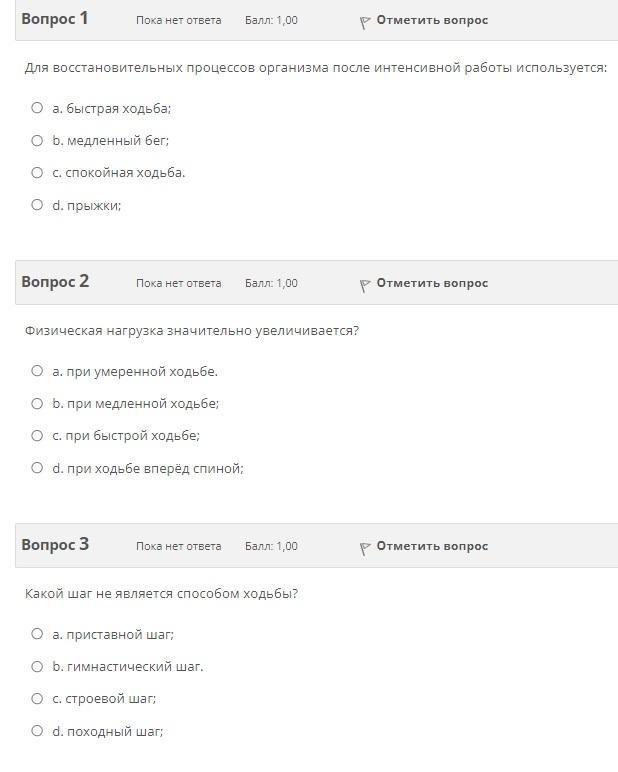The image size is (618, 772).
Task: Pick 'при ходьбе вперёд спиной' answer
Action: pyautogui.click(x=37, y=468)
